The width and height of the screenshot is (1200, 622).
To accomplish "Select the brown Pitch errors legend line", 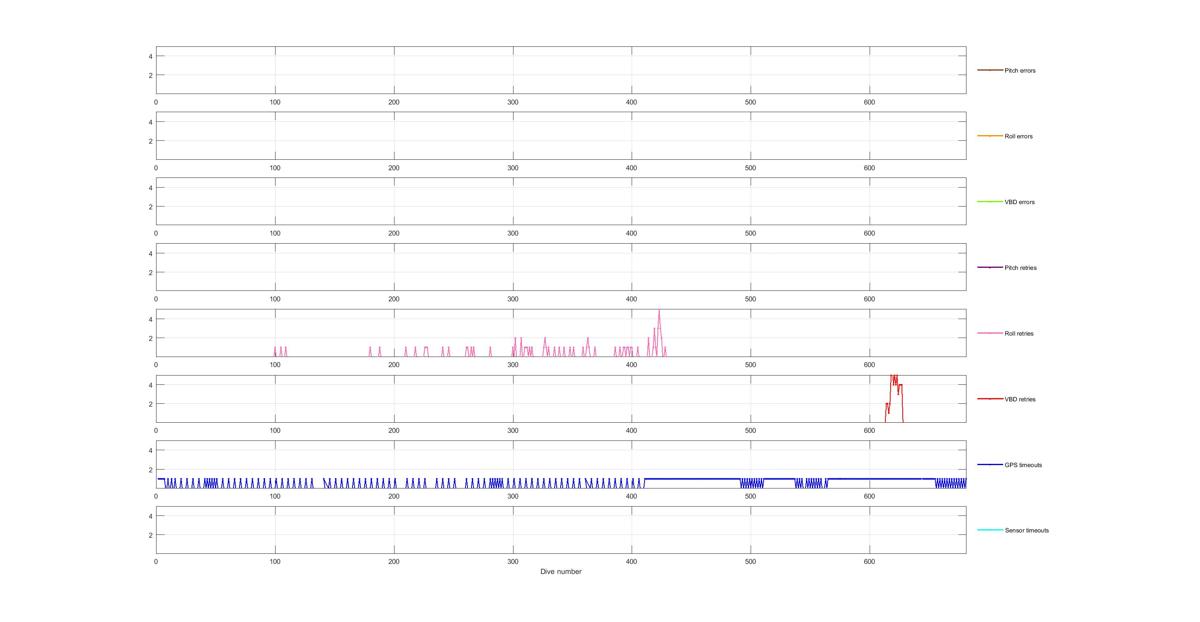I will (990, 70).
